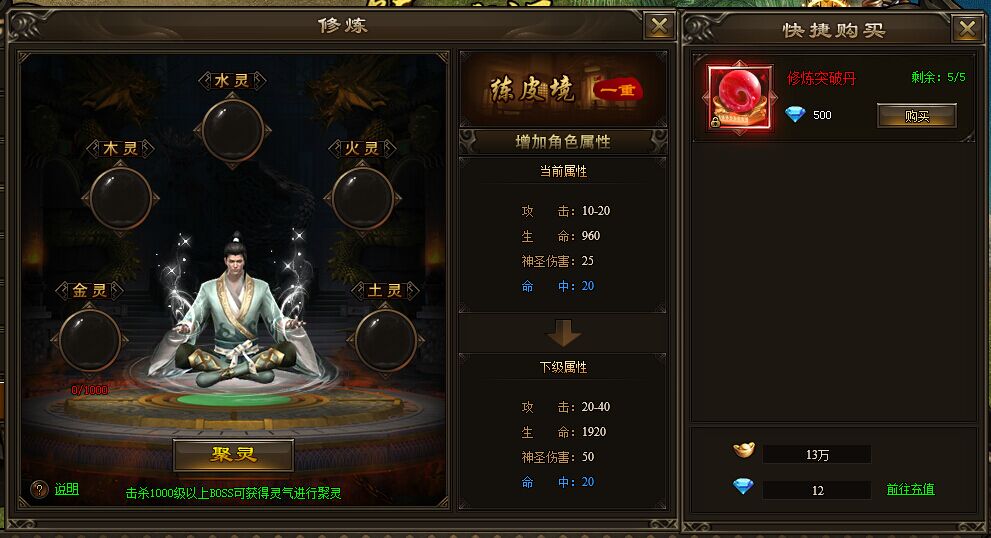Click the 聚灵 gather spirit button
This screenshot has height=538, width=991.
point(233,455)
